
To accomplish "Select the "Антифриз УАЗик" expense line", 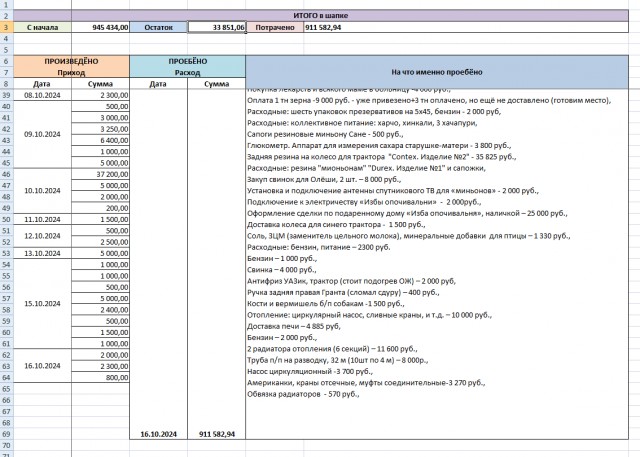I will coord(351,281).
